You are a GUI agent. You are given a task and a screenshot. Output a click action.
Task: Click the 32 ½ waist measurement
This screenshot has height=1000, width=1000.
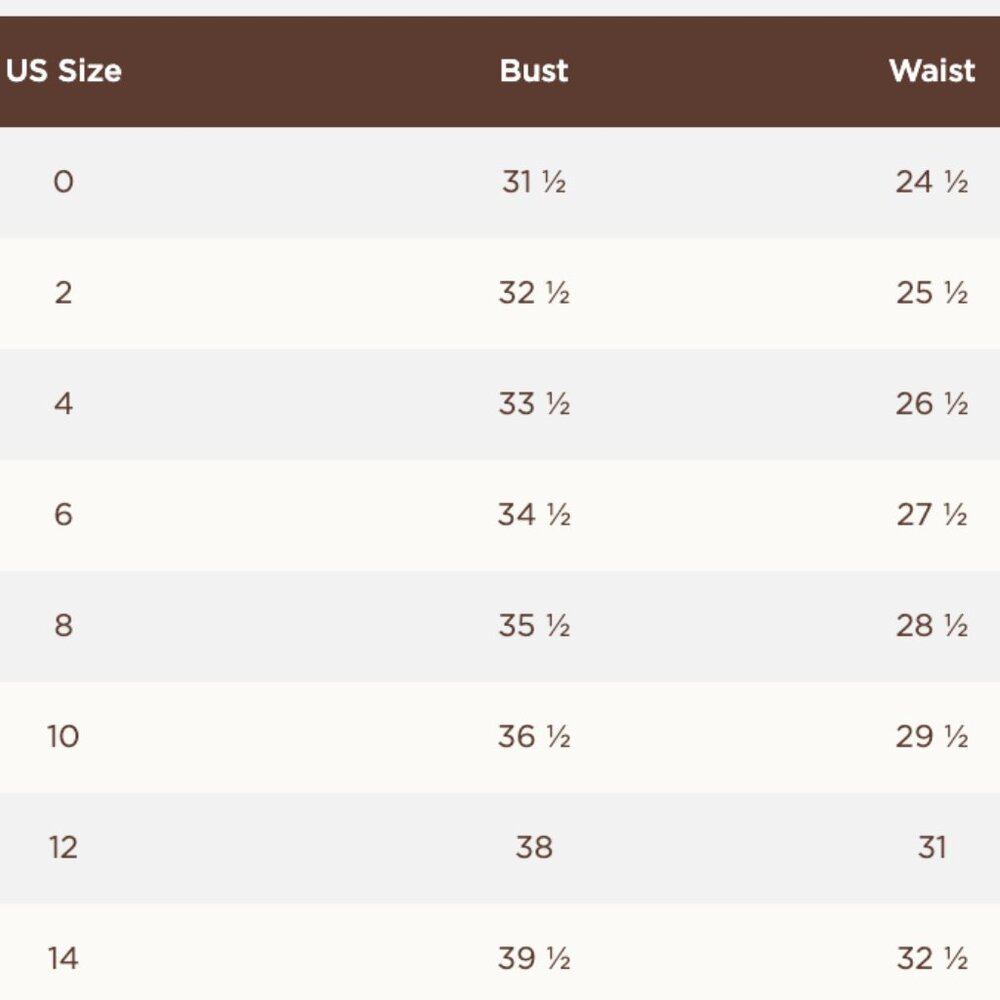(x=932, y=959)
